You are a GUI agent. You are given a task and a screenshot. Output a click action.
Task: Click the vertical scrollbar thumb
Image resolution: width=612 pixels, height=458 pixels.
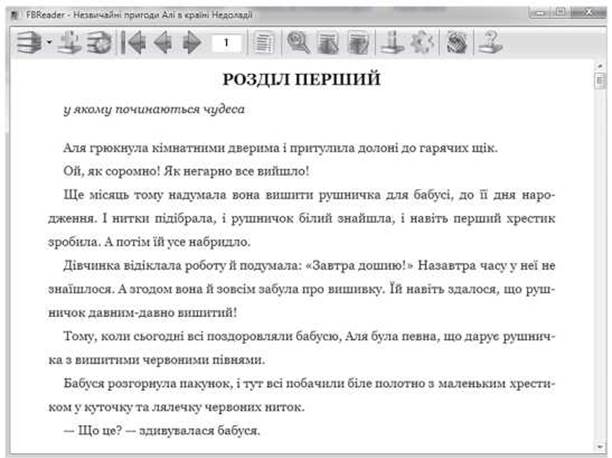pos(600,80)
